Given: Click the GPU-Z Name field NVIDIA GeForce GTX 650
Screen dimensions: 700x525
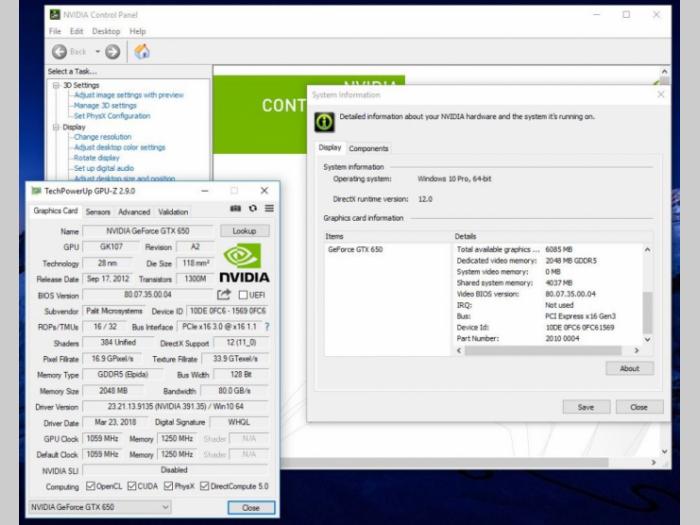Looking at the screenshot, I should tap(148, 231).
